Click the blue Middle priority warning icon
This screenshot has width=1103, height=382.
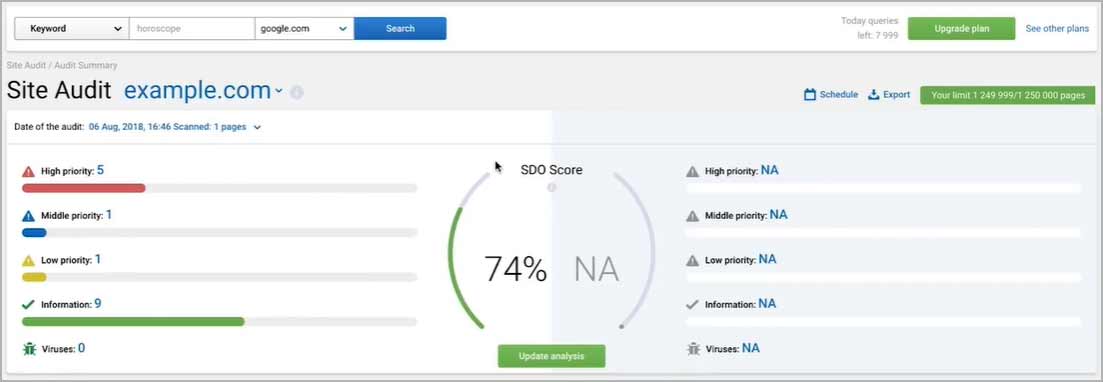coord(28,216)
